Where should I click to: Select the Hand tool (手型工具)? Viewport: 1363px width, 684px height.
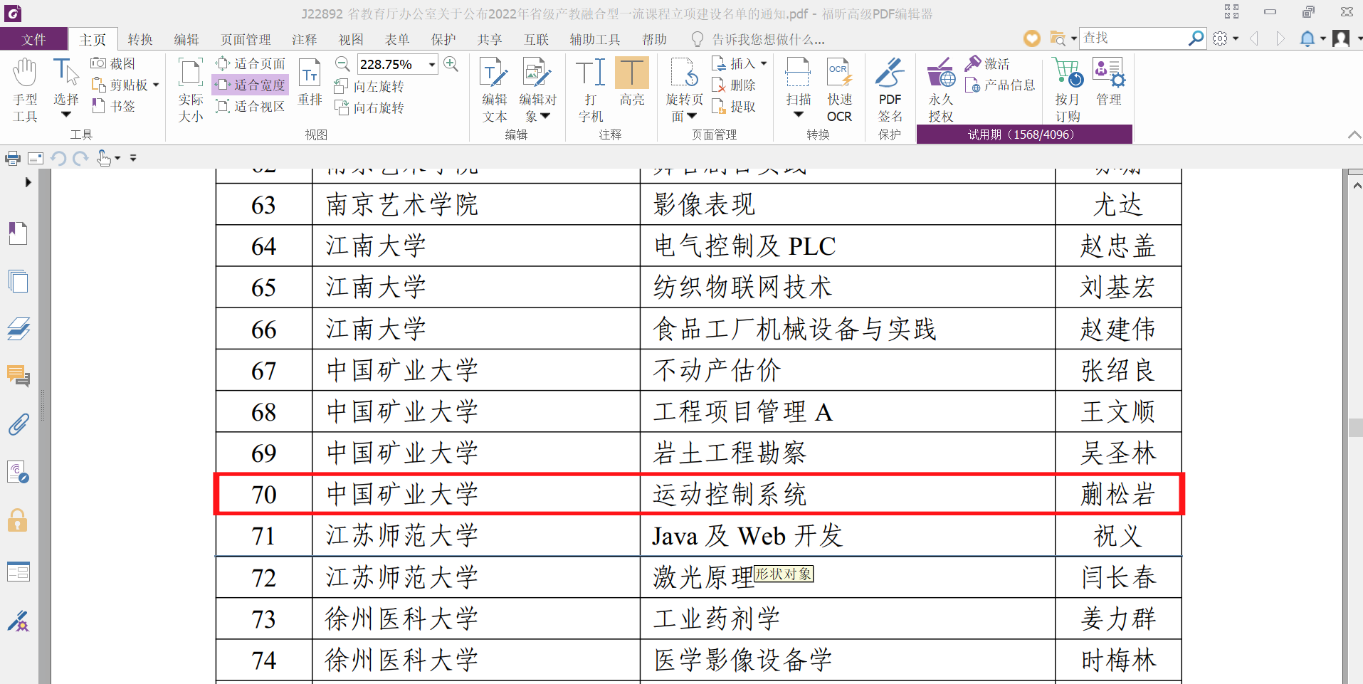[25, 89]
